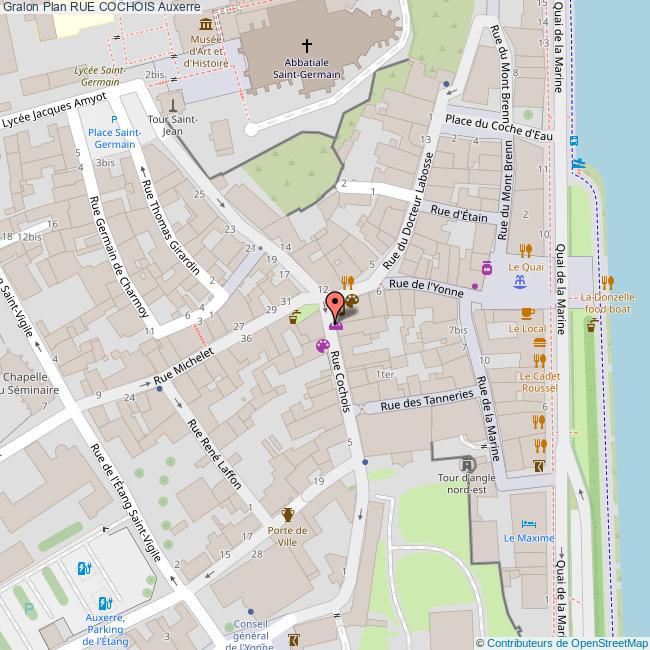Click the Le Maxime hotel bed icon
This screenshot has height=650, width=650.
click(528, 523)
